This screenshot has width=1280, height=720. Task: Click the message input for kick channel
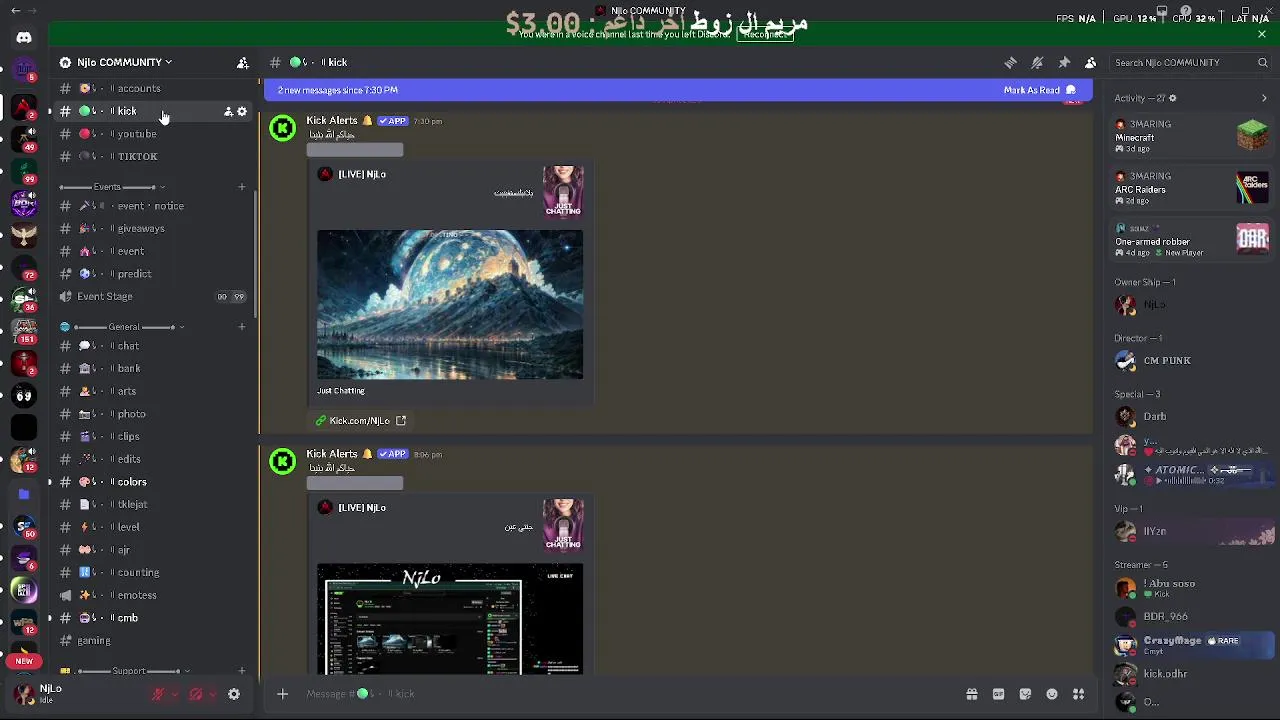[630, 694]
